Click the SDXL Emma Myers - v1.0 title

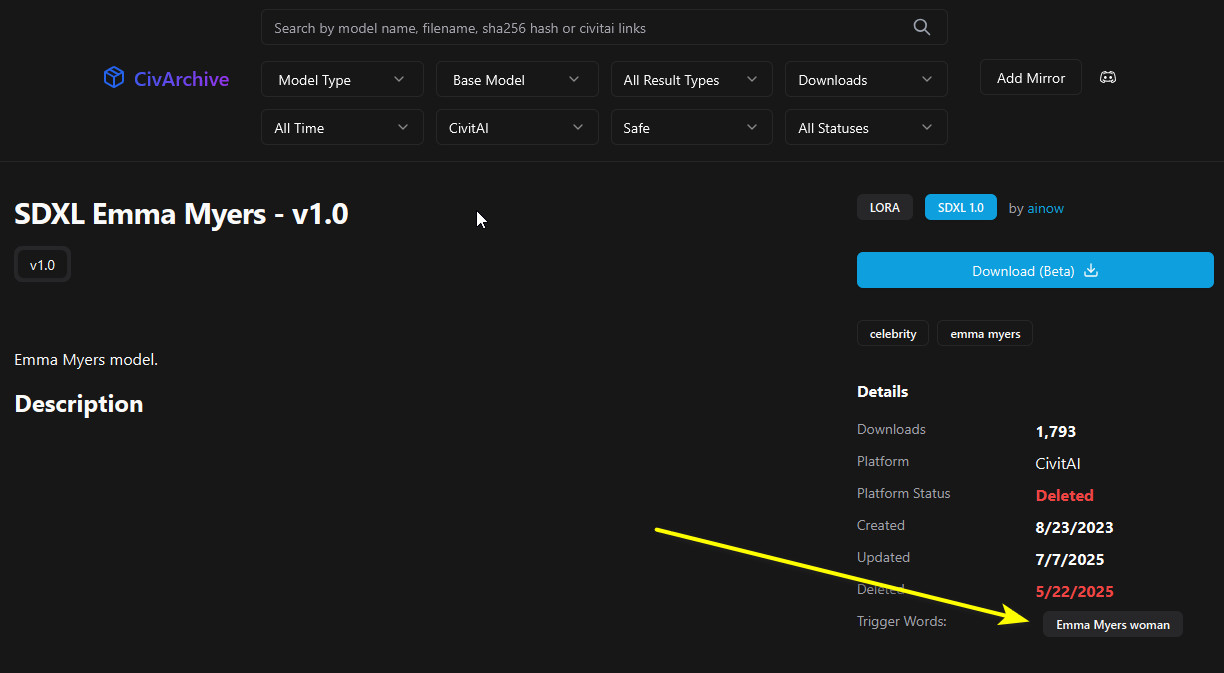point(181,213)
